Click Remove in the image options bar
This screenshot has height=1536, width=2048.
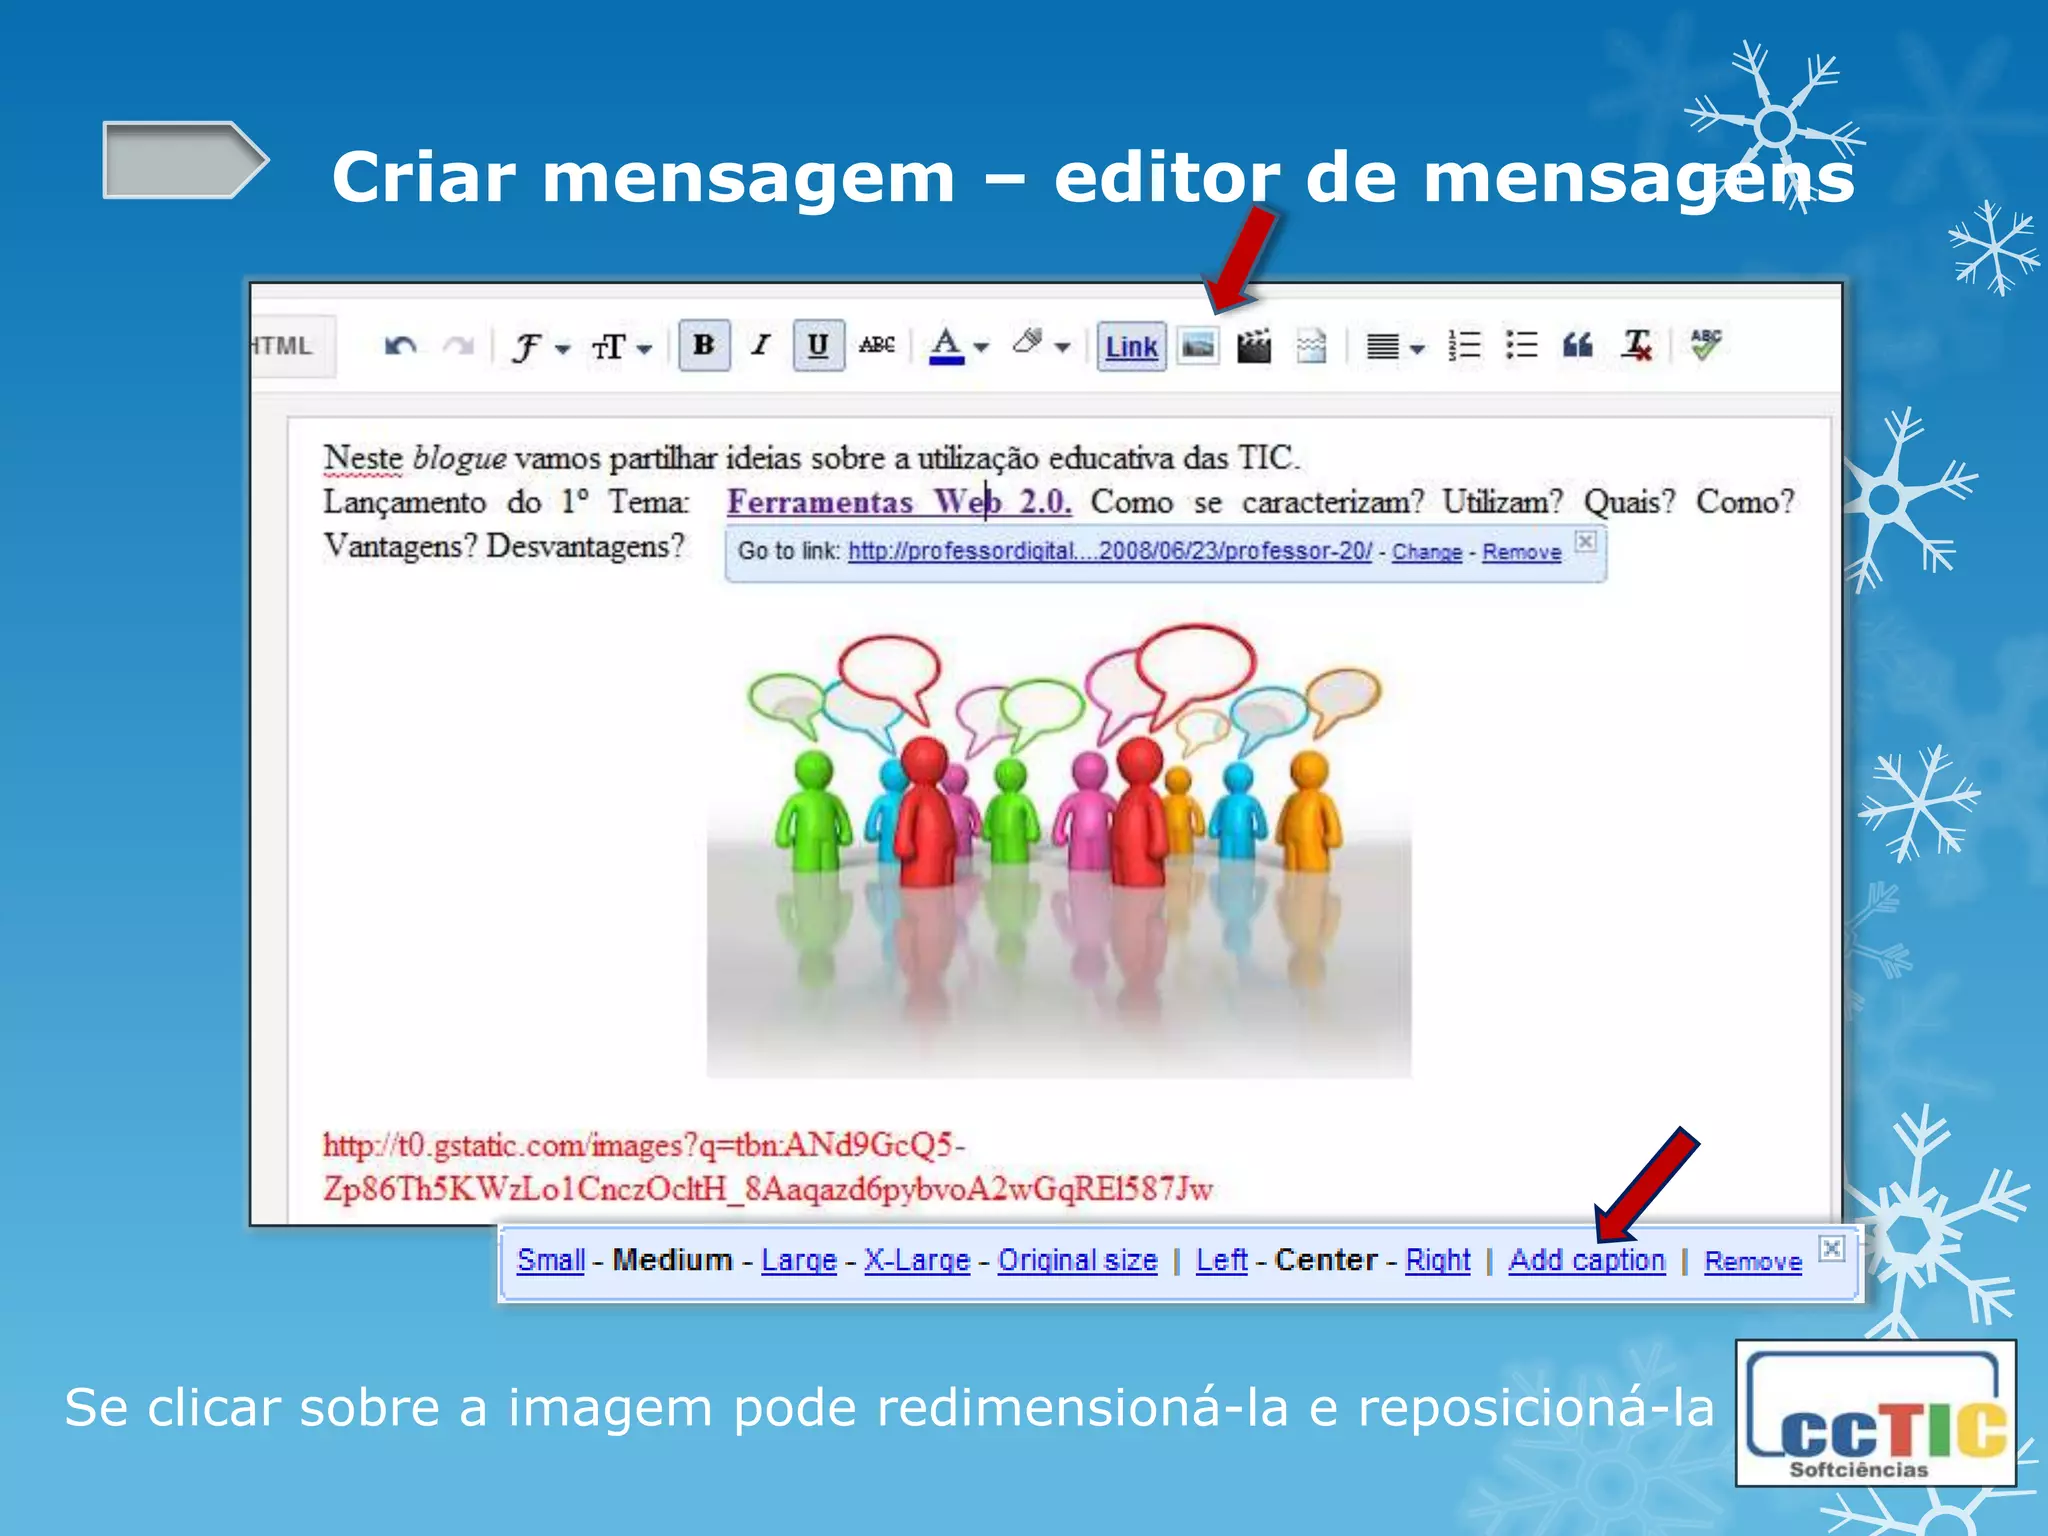coord(1753,1262)
